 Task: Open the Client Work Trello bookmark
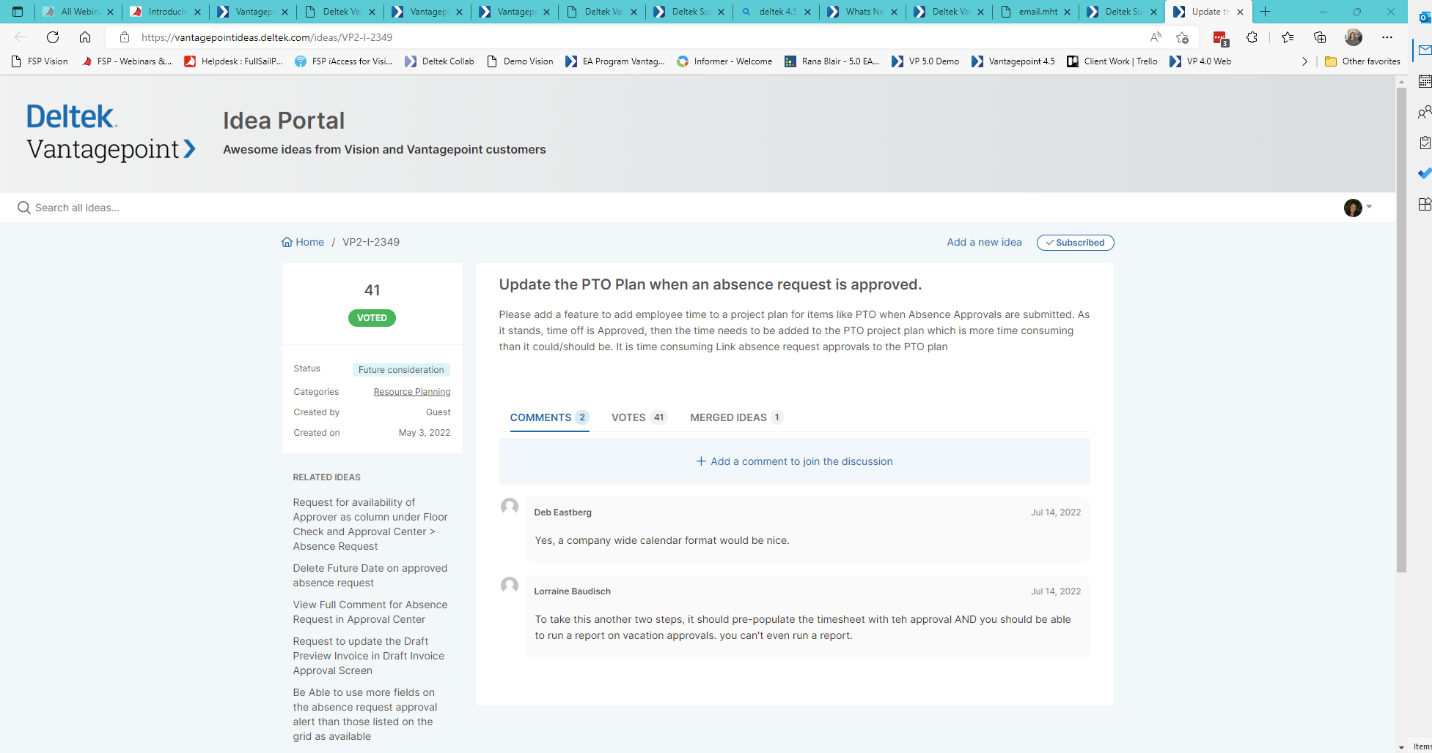click(1112, 61)
